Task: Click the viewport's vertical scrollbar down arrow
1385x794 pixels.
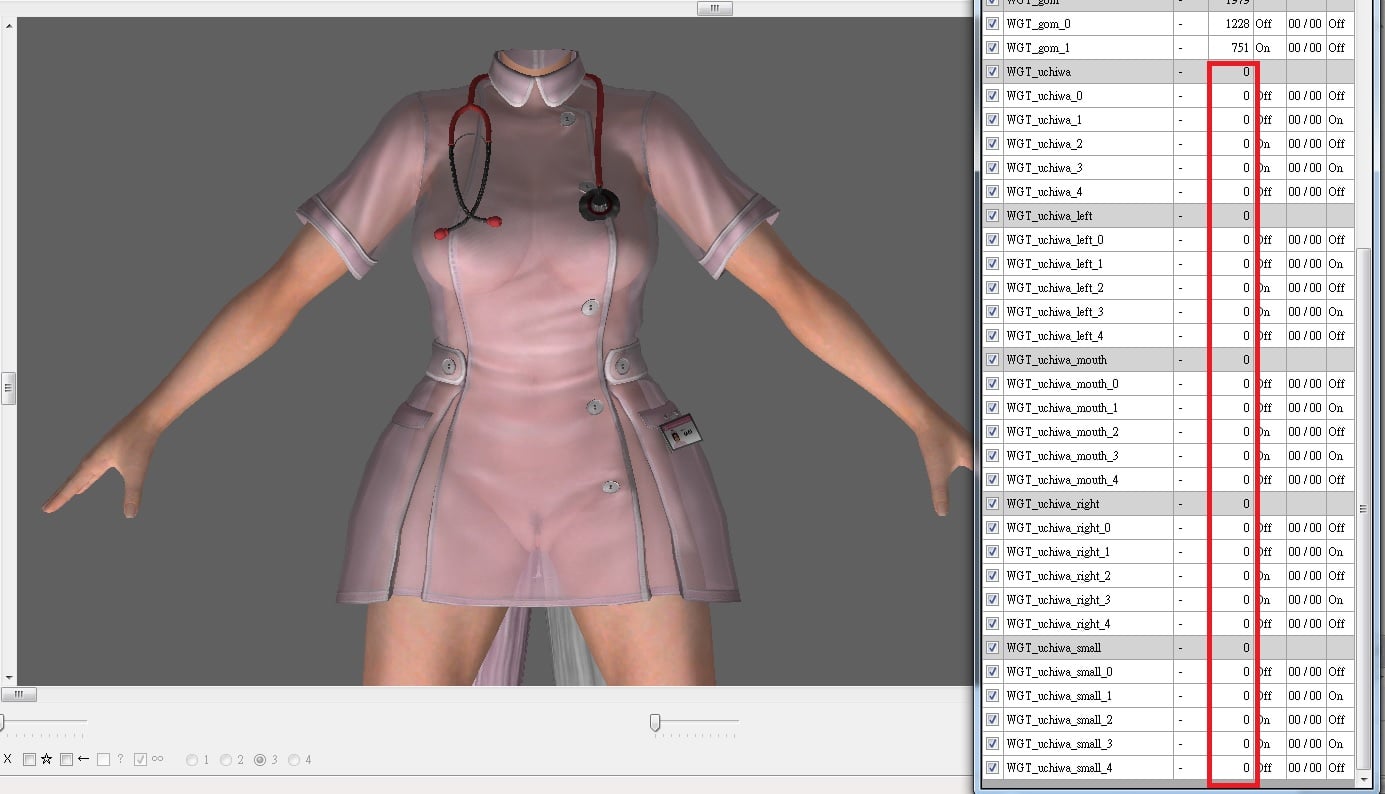Action: (8, 677)
